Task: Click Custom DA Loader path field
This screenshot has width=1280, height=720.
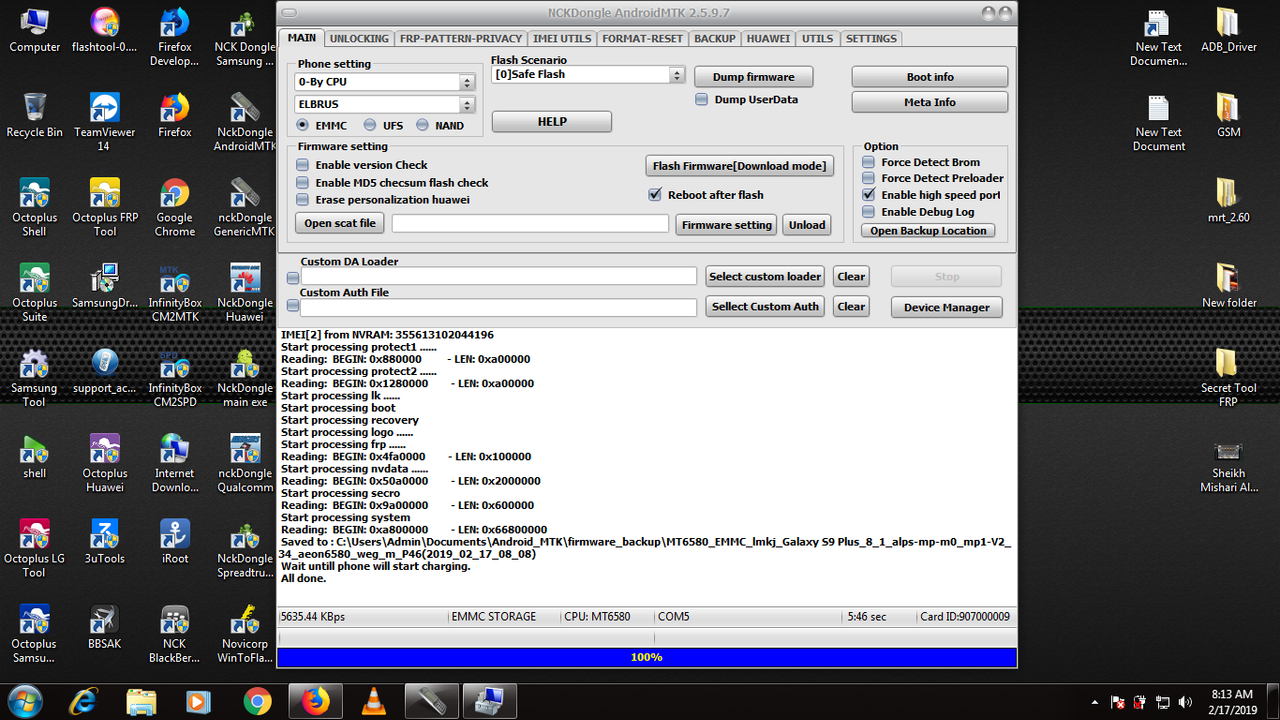Action: coord(499,276)
